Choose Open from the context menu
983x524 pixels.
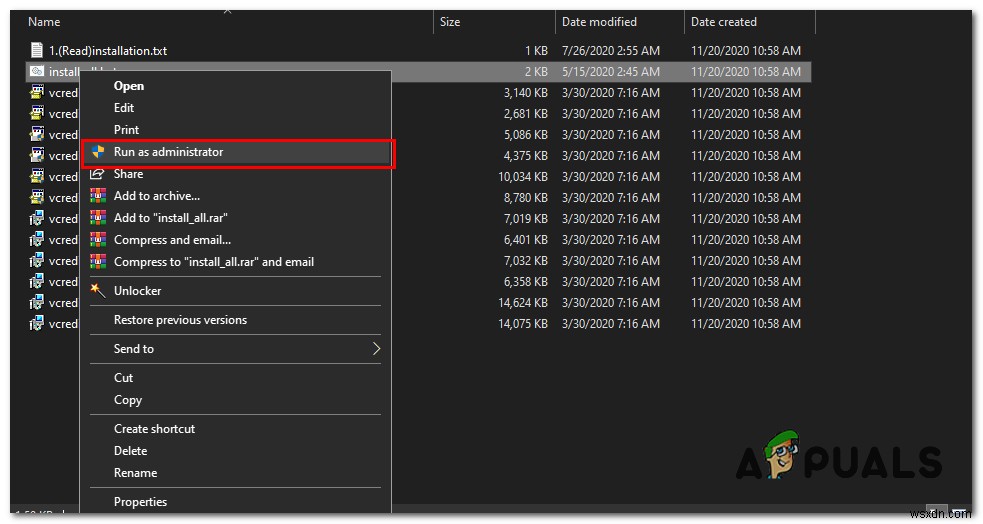pyautogui.click(x=129, y=86)
